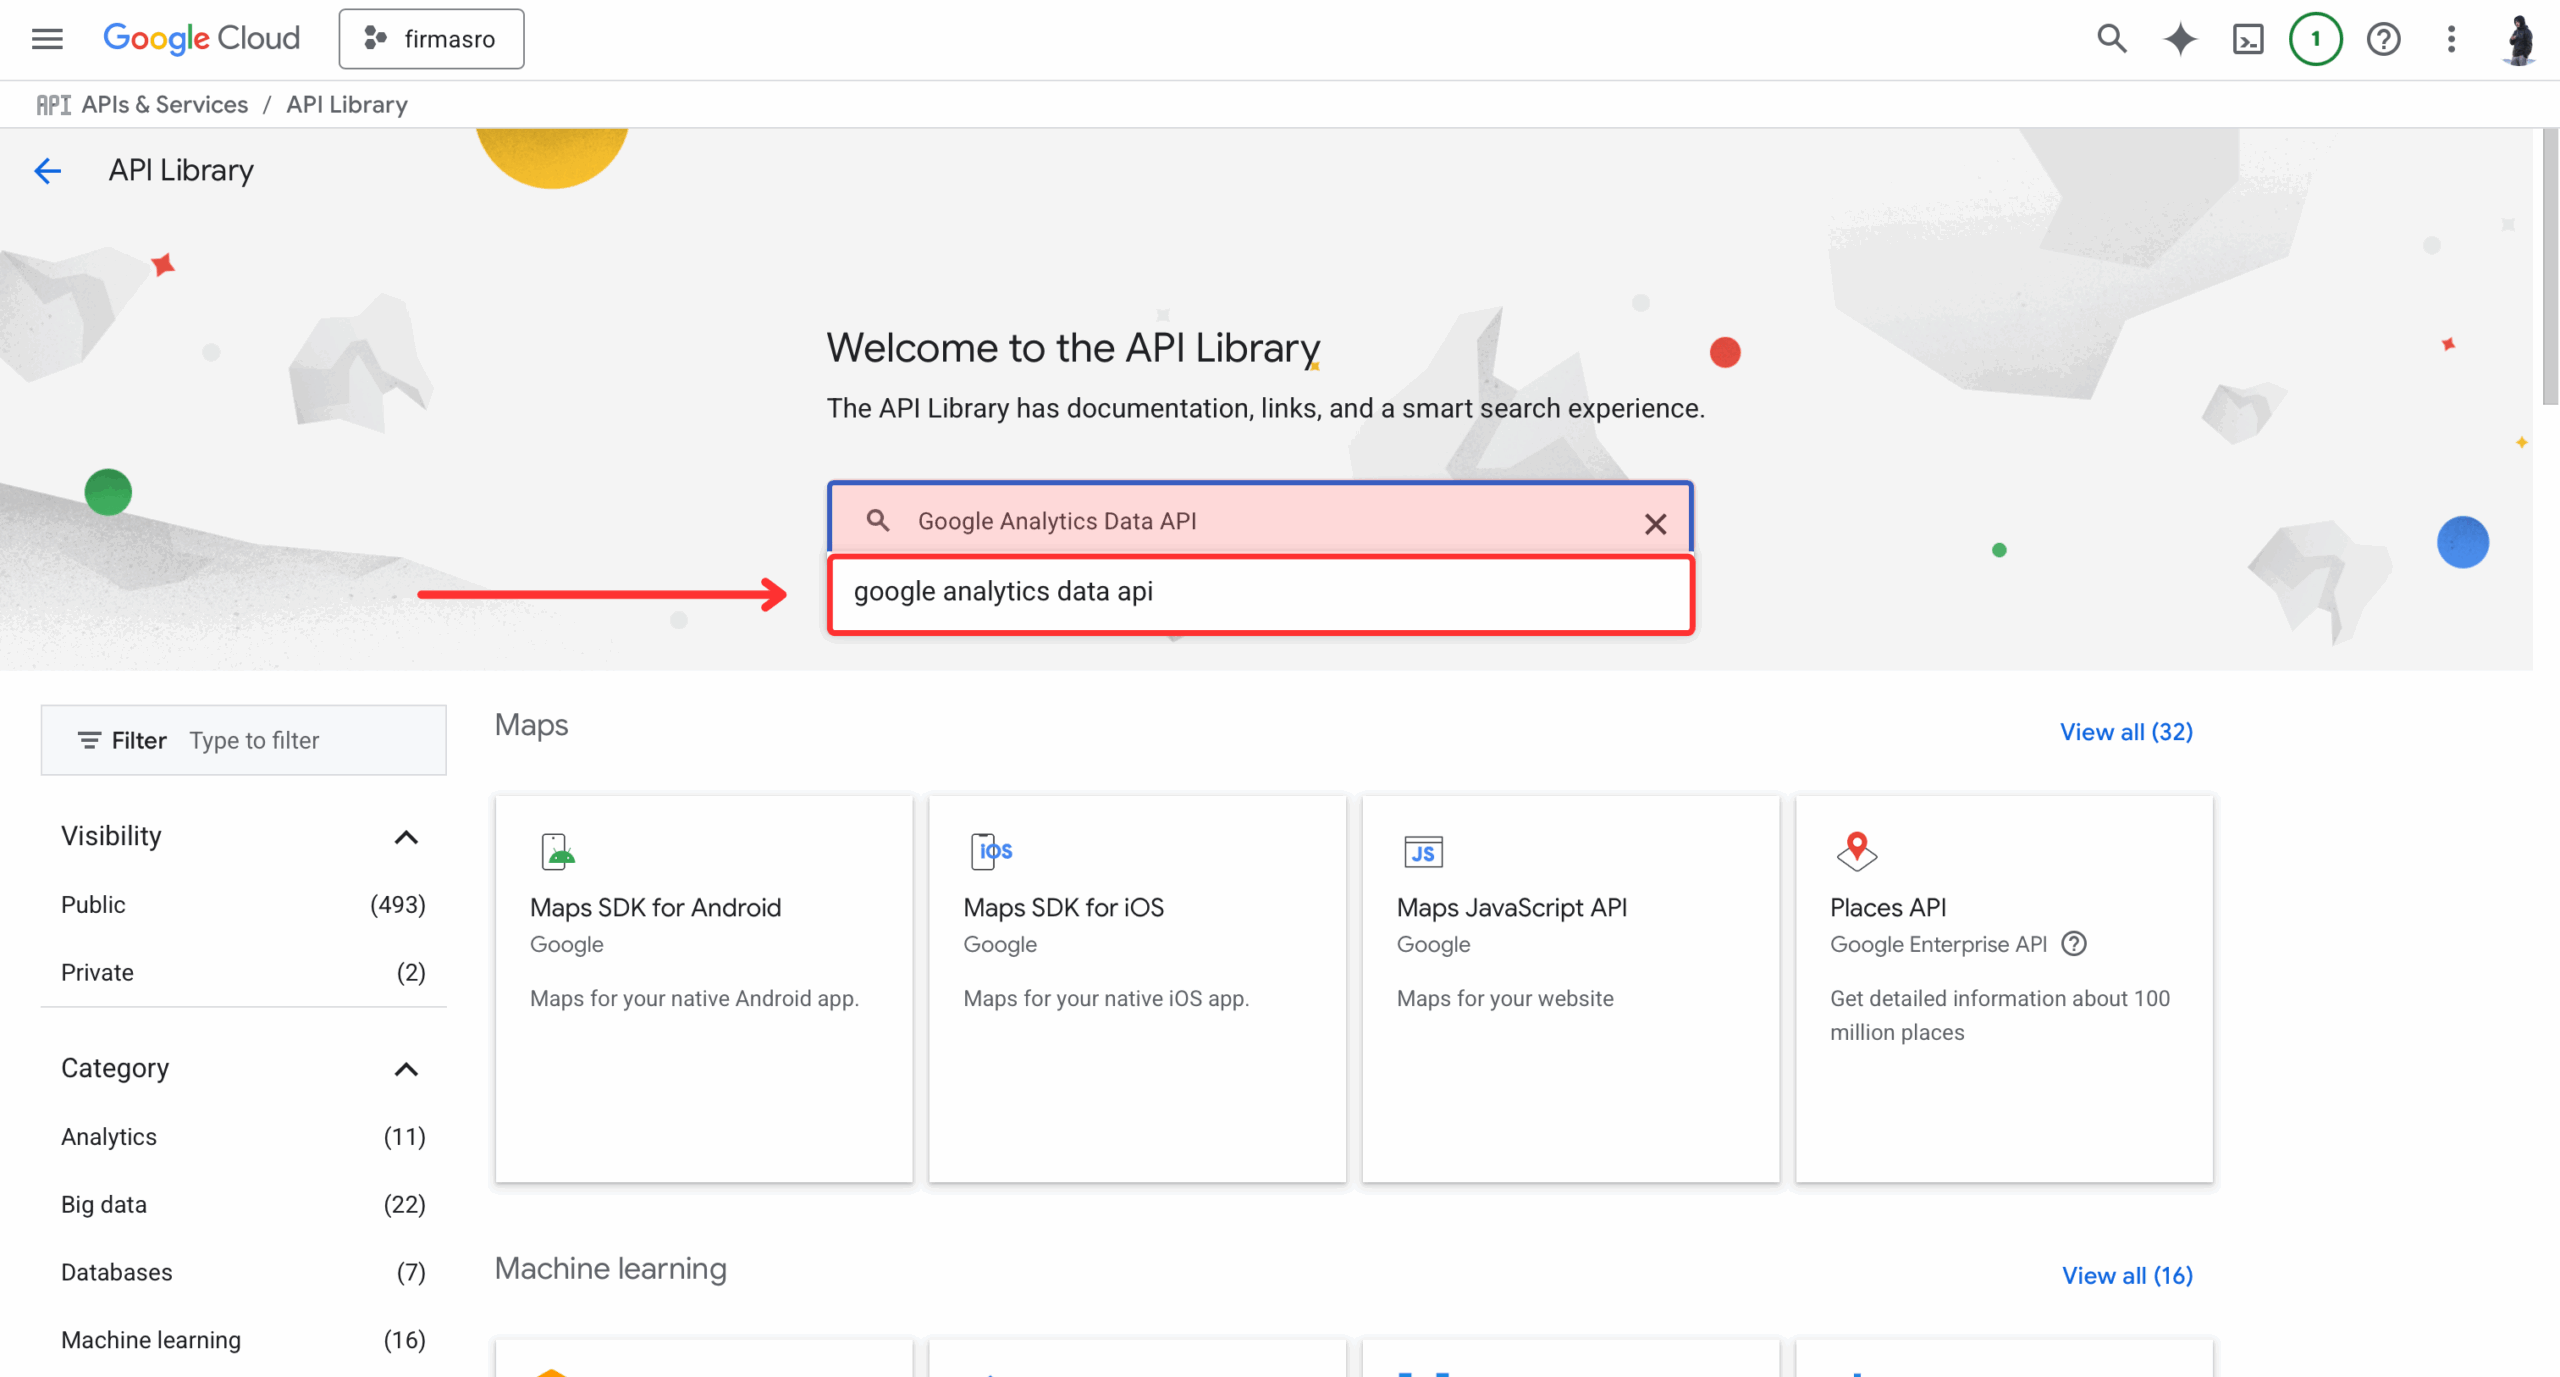Screen dimensions: 2560x1377
Task: Click the Google Enterprise API help icon
Action: (x=2074, y=944)
